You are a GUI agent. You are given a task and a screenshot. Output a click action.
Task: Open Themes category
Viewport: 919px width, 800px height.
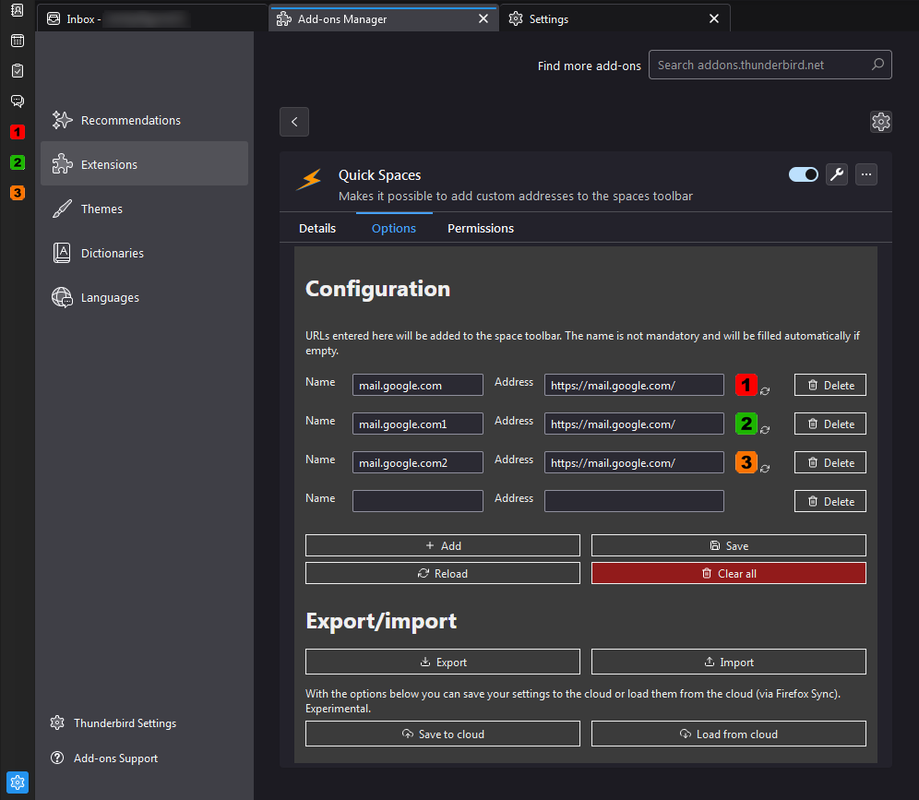[x=144, y=209]
